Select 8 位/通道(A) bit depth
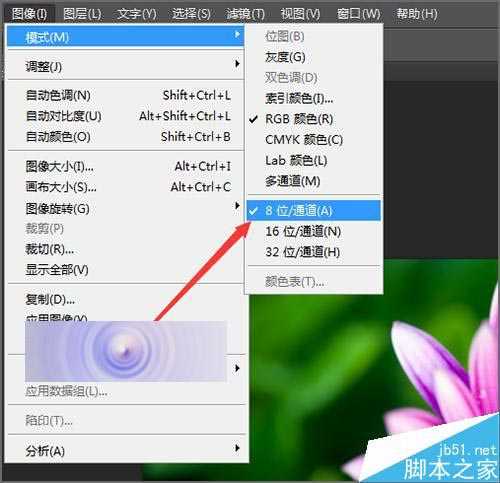 (x=314, y=210)
